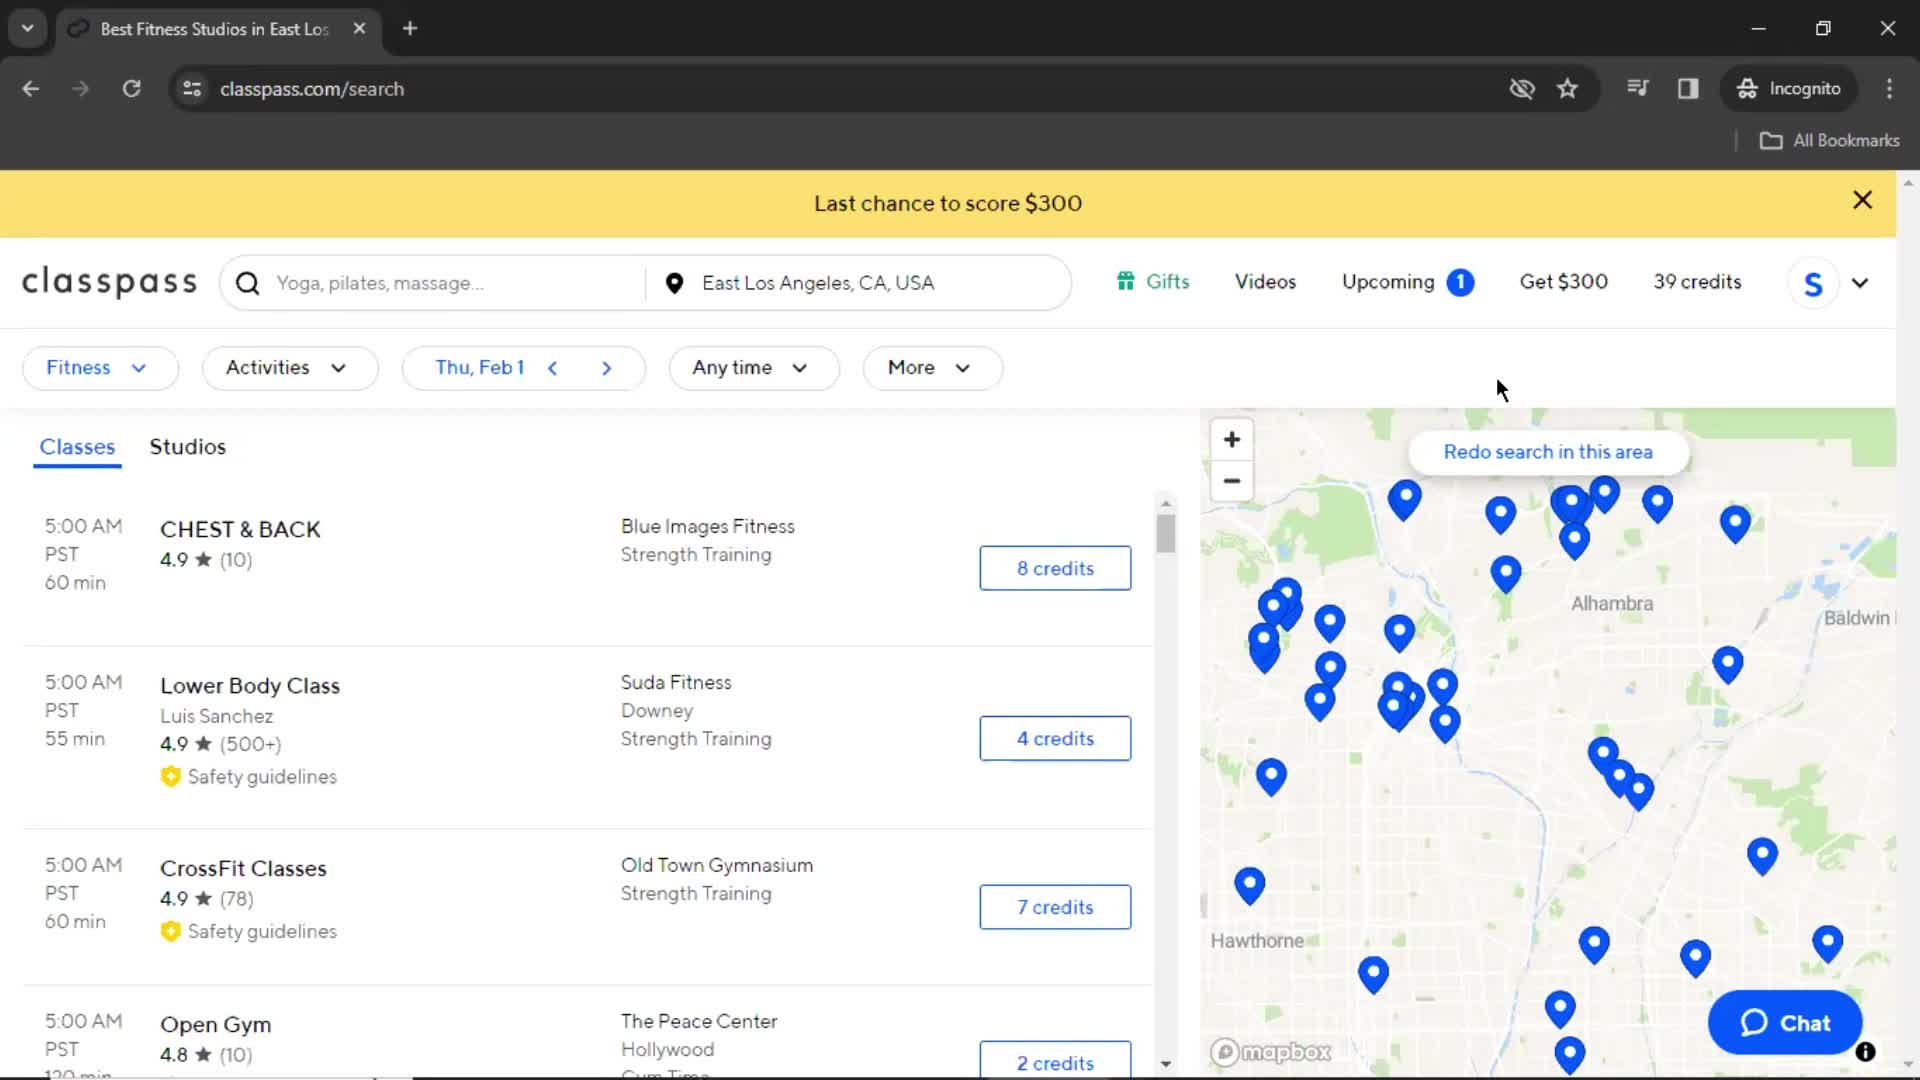
Task: Open the Any time dropdown
Action: pos(754,368)
